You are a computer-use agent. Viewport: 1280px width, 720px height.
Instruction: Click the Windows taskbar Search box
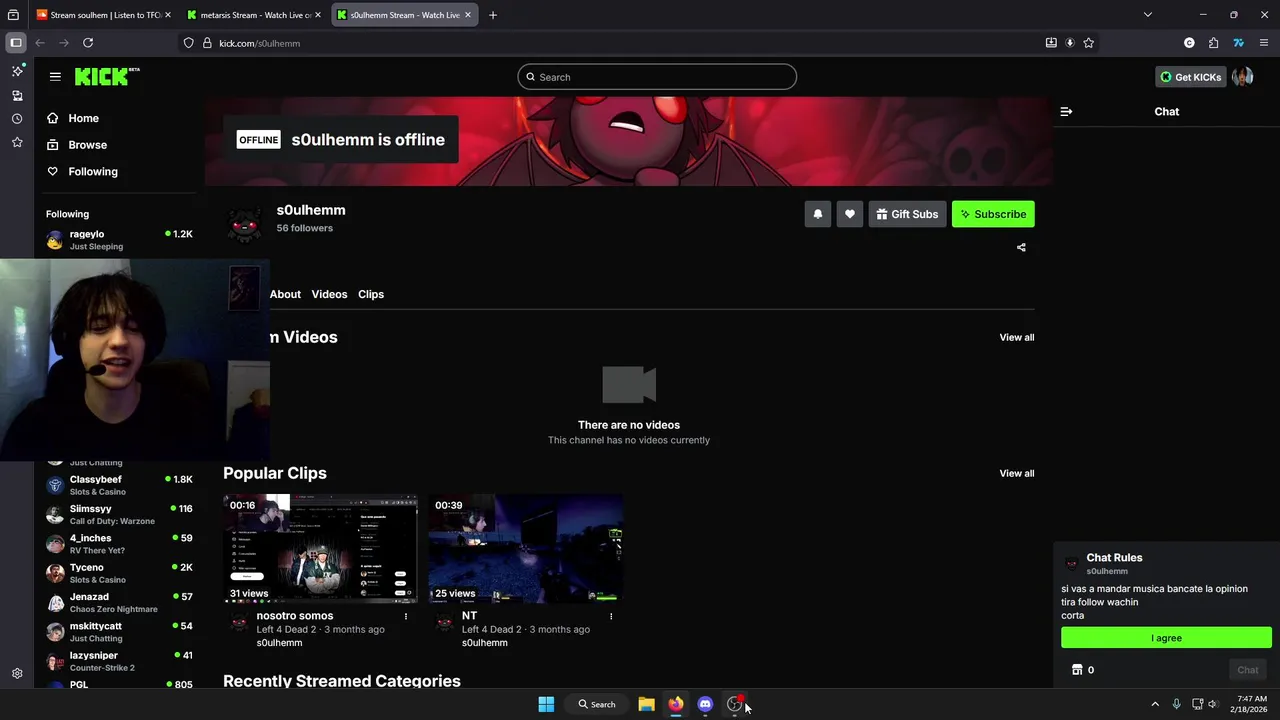tap(597, 705)
